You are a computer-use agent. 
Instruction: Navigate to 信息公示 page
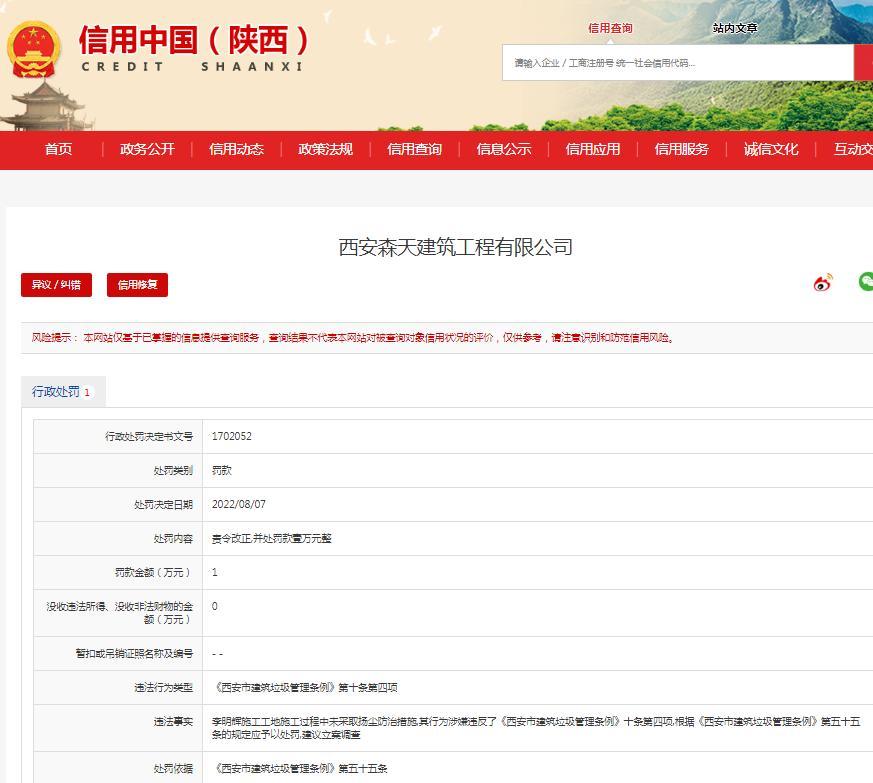[503, 149]
